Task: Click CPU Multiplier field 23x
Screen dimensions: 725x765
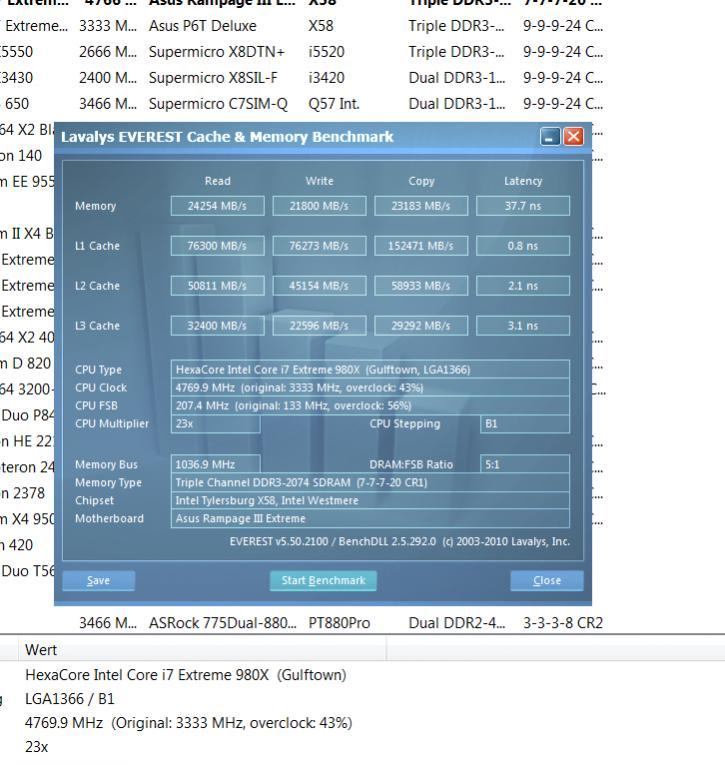Action: [x=215, y=423]
